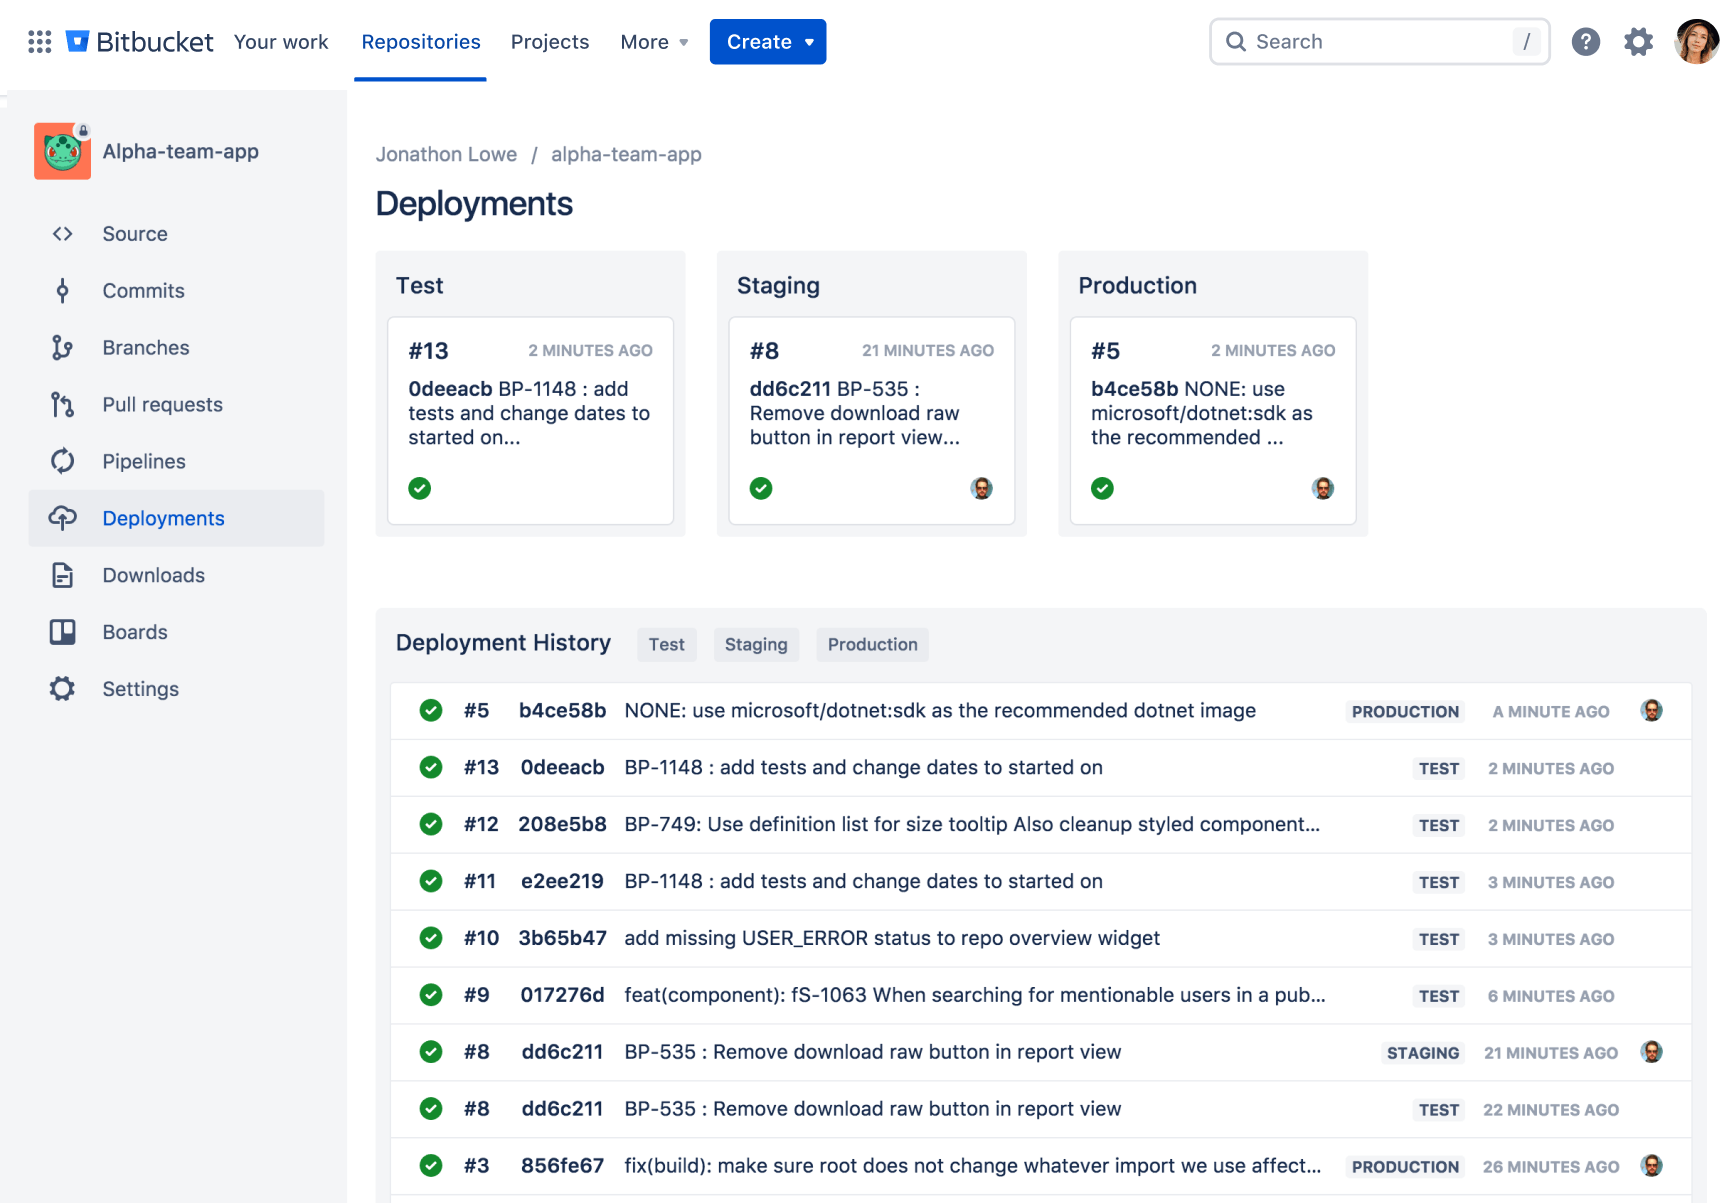The width and height of the screenshot is (1734, 1203).
Task: Open the help question mark icon
Action: pos(1586,41)
